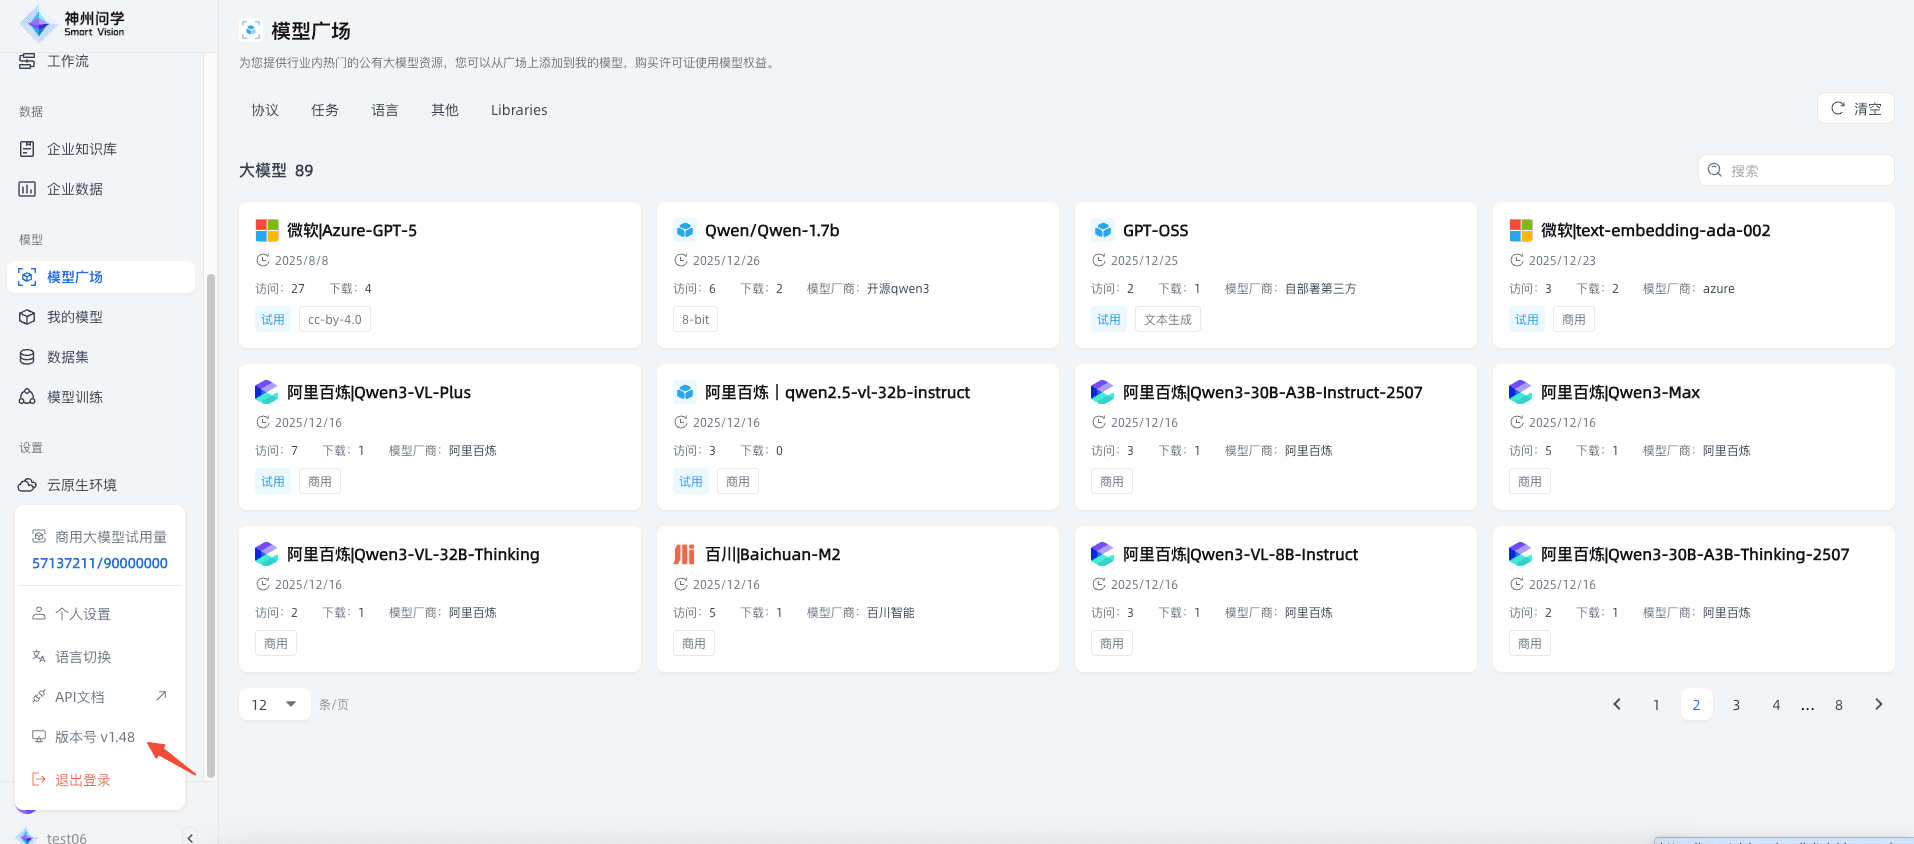
Task: Click Microsoft logo on text-embedding-ada-002 card
Action: click(1521, 230)
